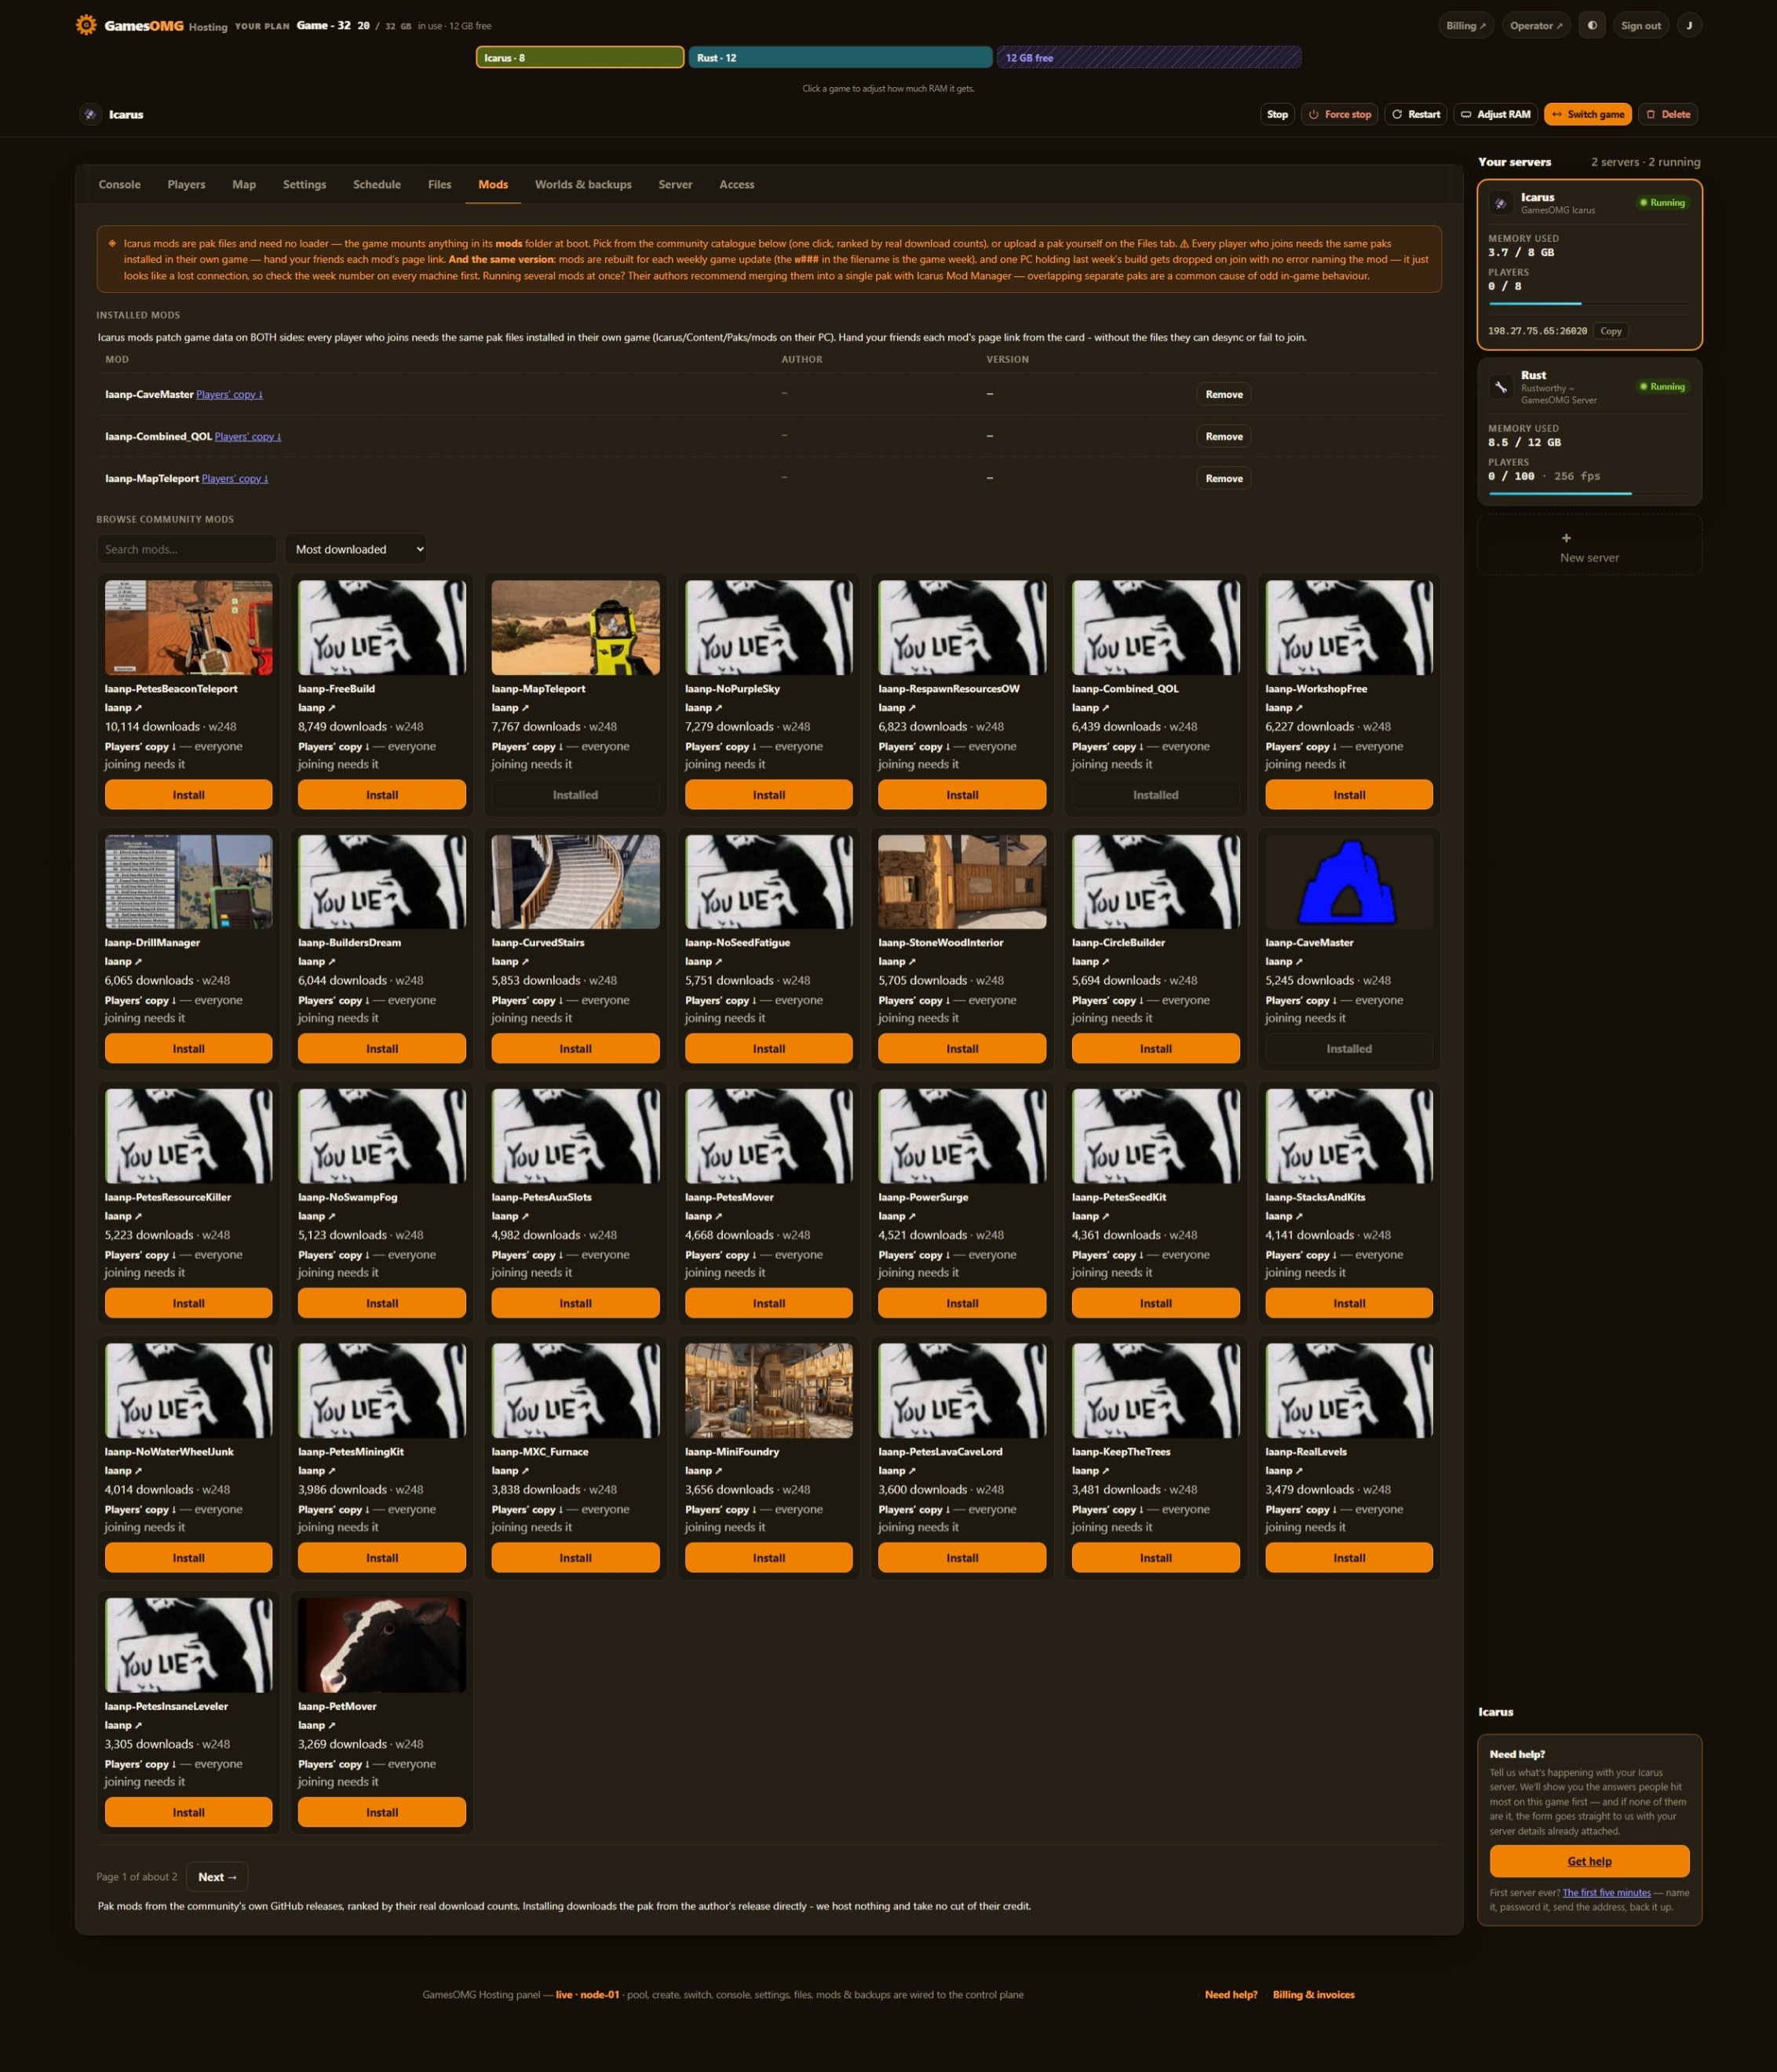Copy the Icarus server address
The image size is (1777, 2072).
pyautogui.click(x=1610, y=331)
